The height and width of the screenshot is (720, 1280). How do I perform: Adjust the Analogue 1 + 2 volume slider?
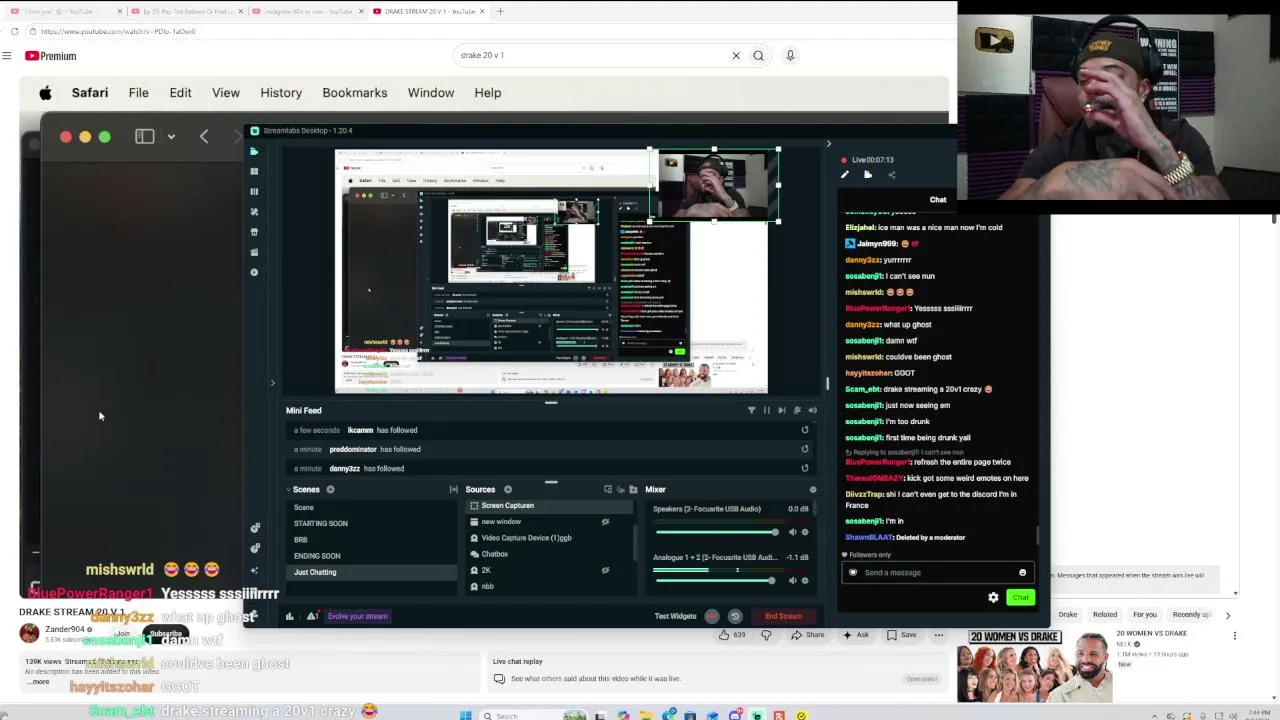pyautogui.click(x=716, y=580)
